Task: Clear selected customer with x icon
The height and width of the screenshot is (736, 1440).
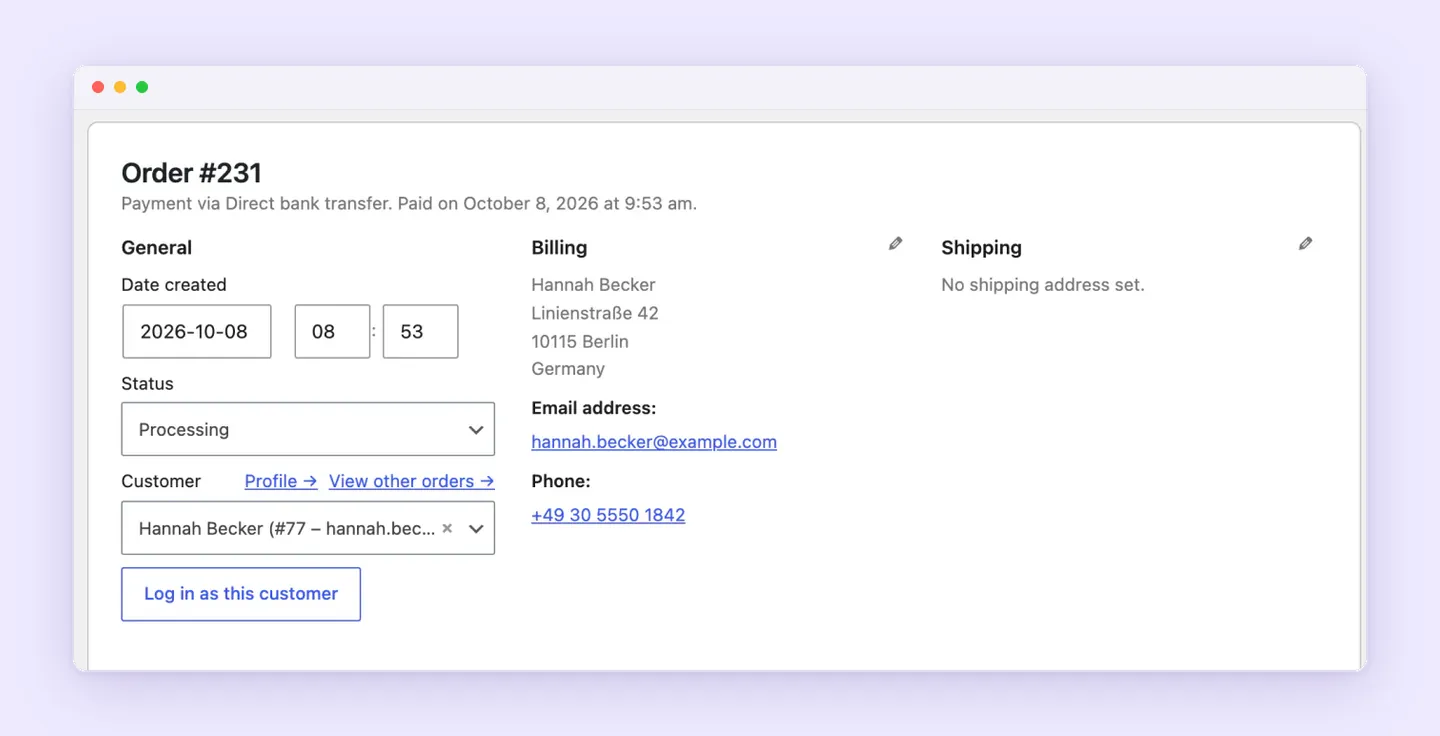Action: [447, 528]
